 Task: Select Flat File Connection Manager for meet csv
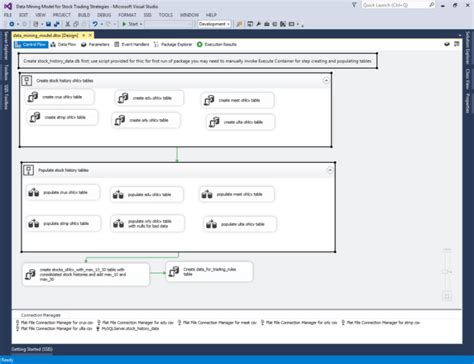[x=217, y=323]
